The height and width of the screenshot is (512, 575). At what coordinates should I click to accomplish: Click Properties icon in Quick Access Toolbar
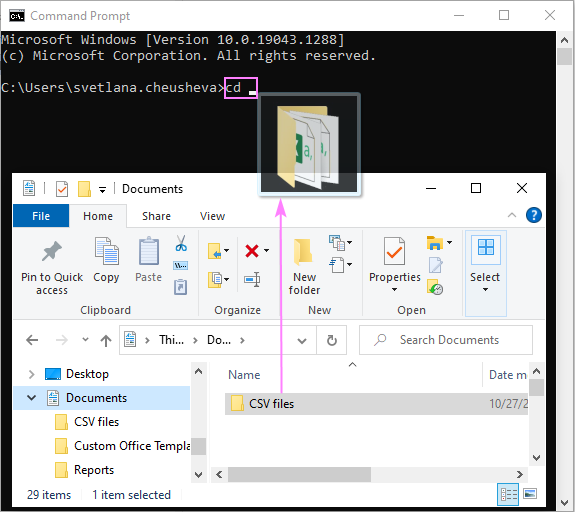(x=62, y=189)
